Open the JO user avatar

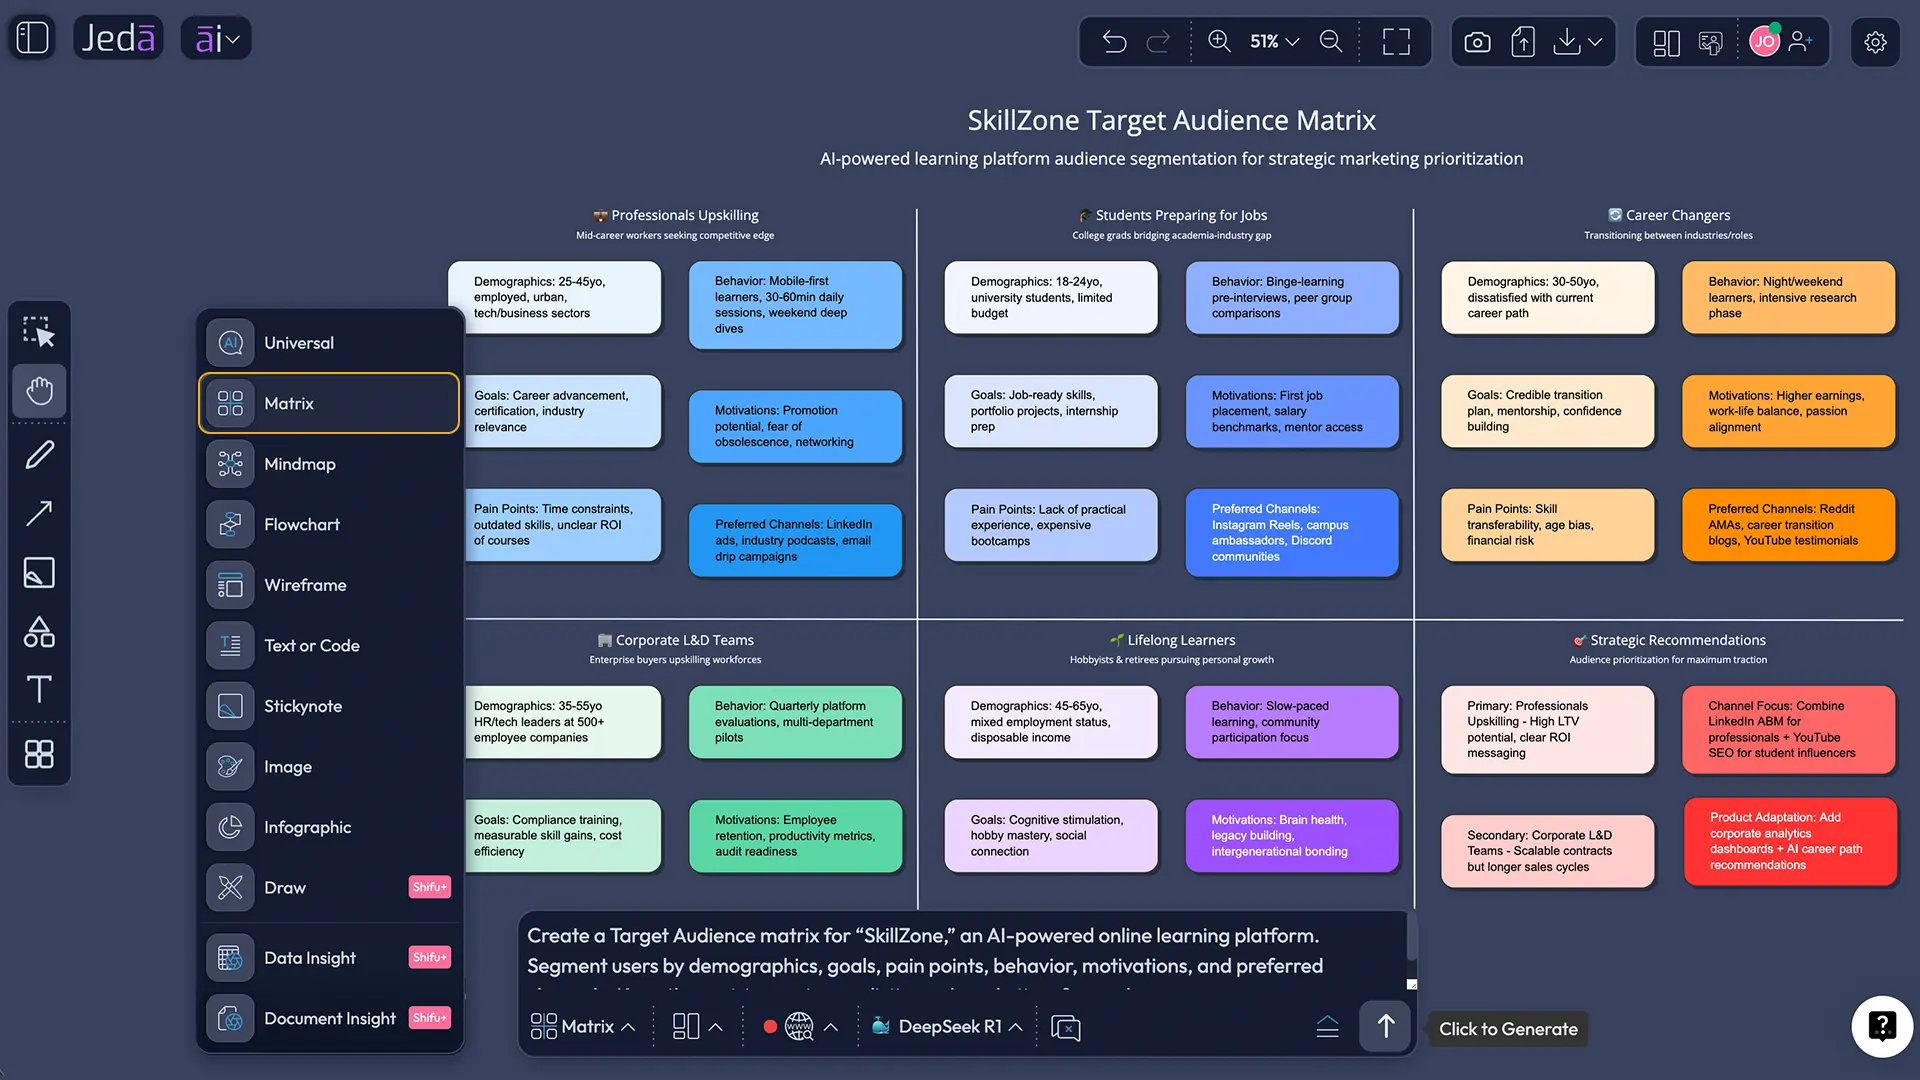click(1765, 41)
